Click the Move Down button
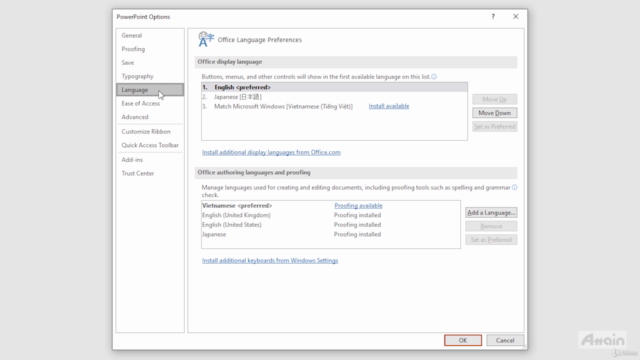This screenshot has width=640, height=360. click(494, 113)
